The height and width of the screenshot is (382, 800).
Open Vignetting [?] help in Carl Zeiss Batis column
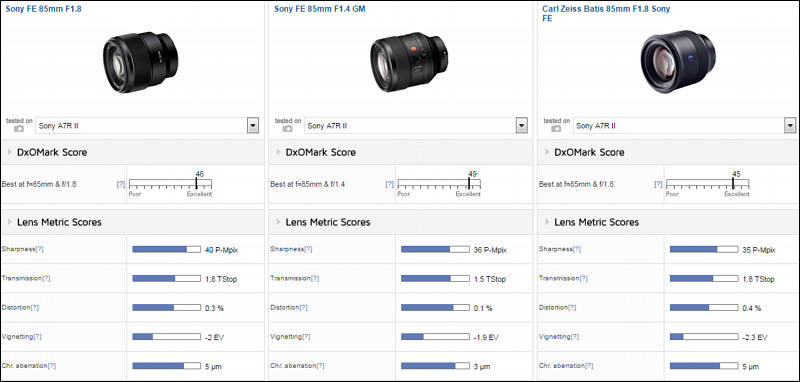click(x=574, y=337)
